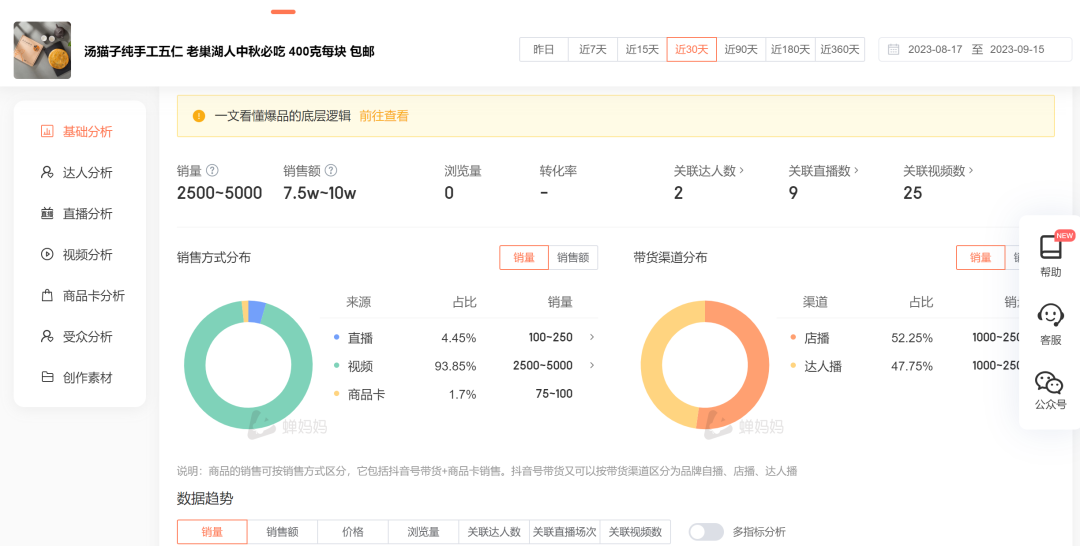Expand the 视频 source row arrow

coord(592,366)
